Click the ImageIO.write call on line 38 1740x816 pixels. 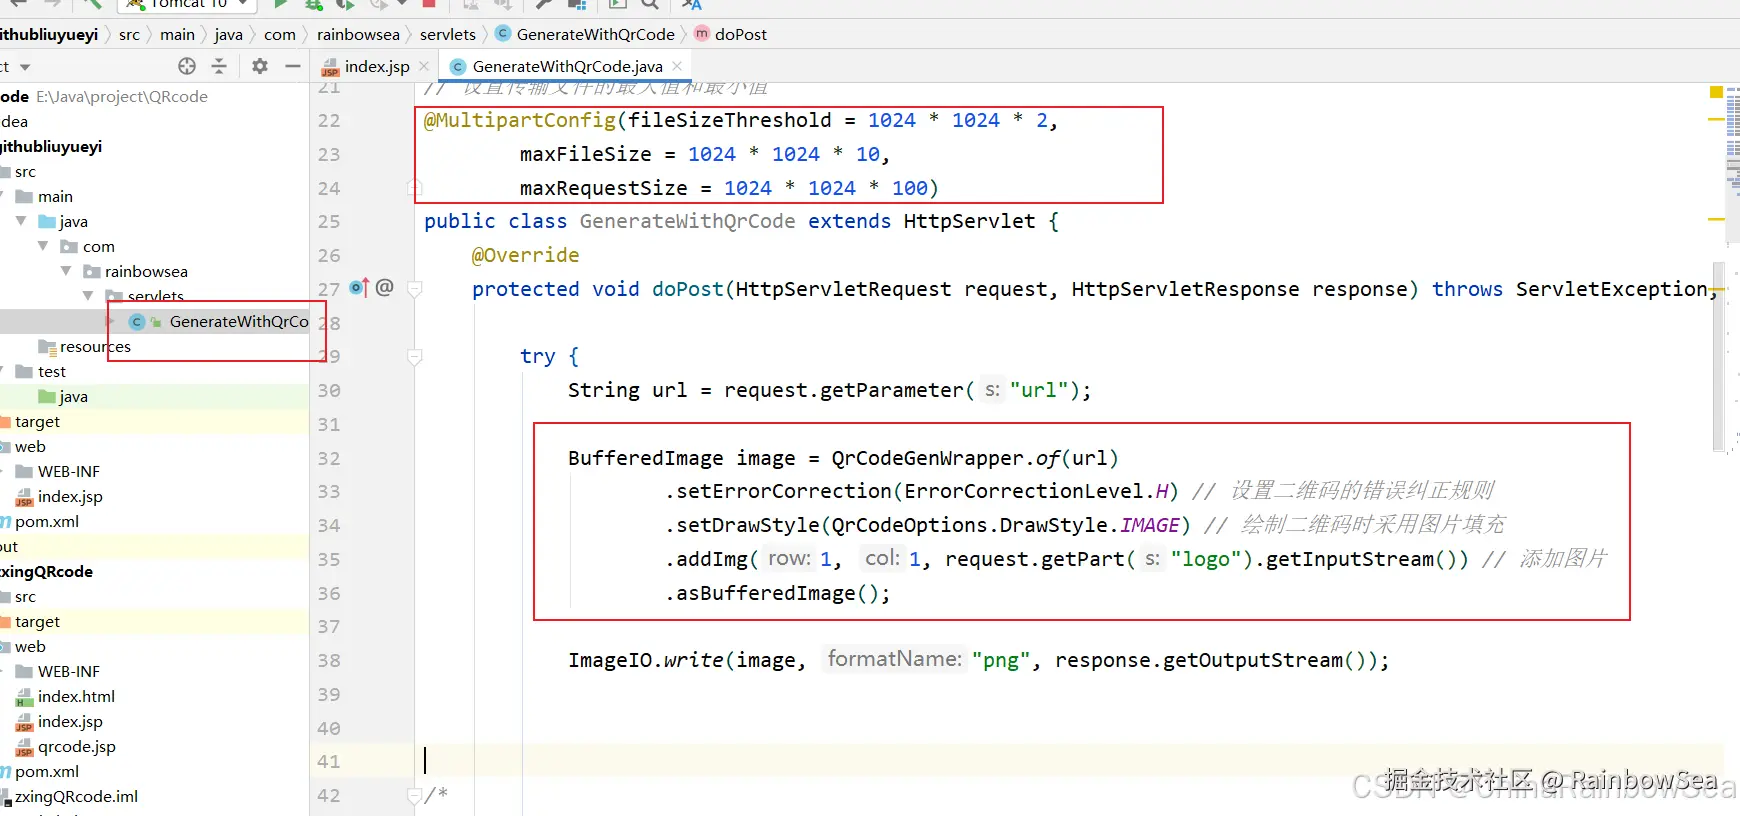tap(645, 660)
